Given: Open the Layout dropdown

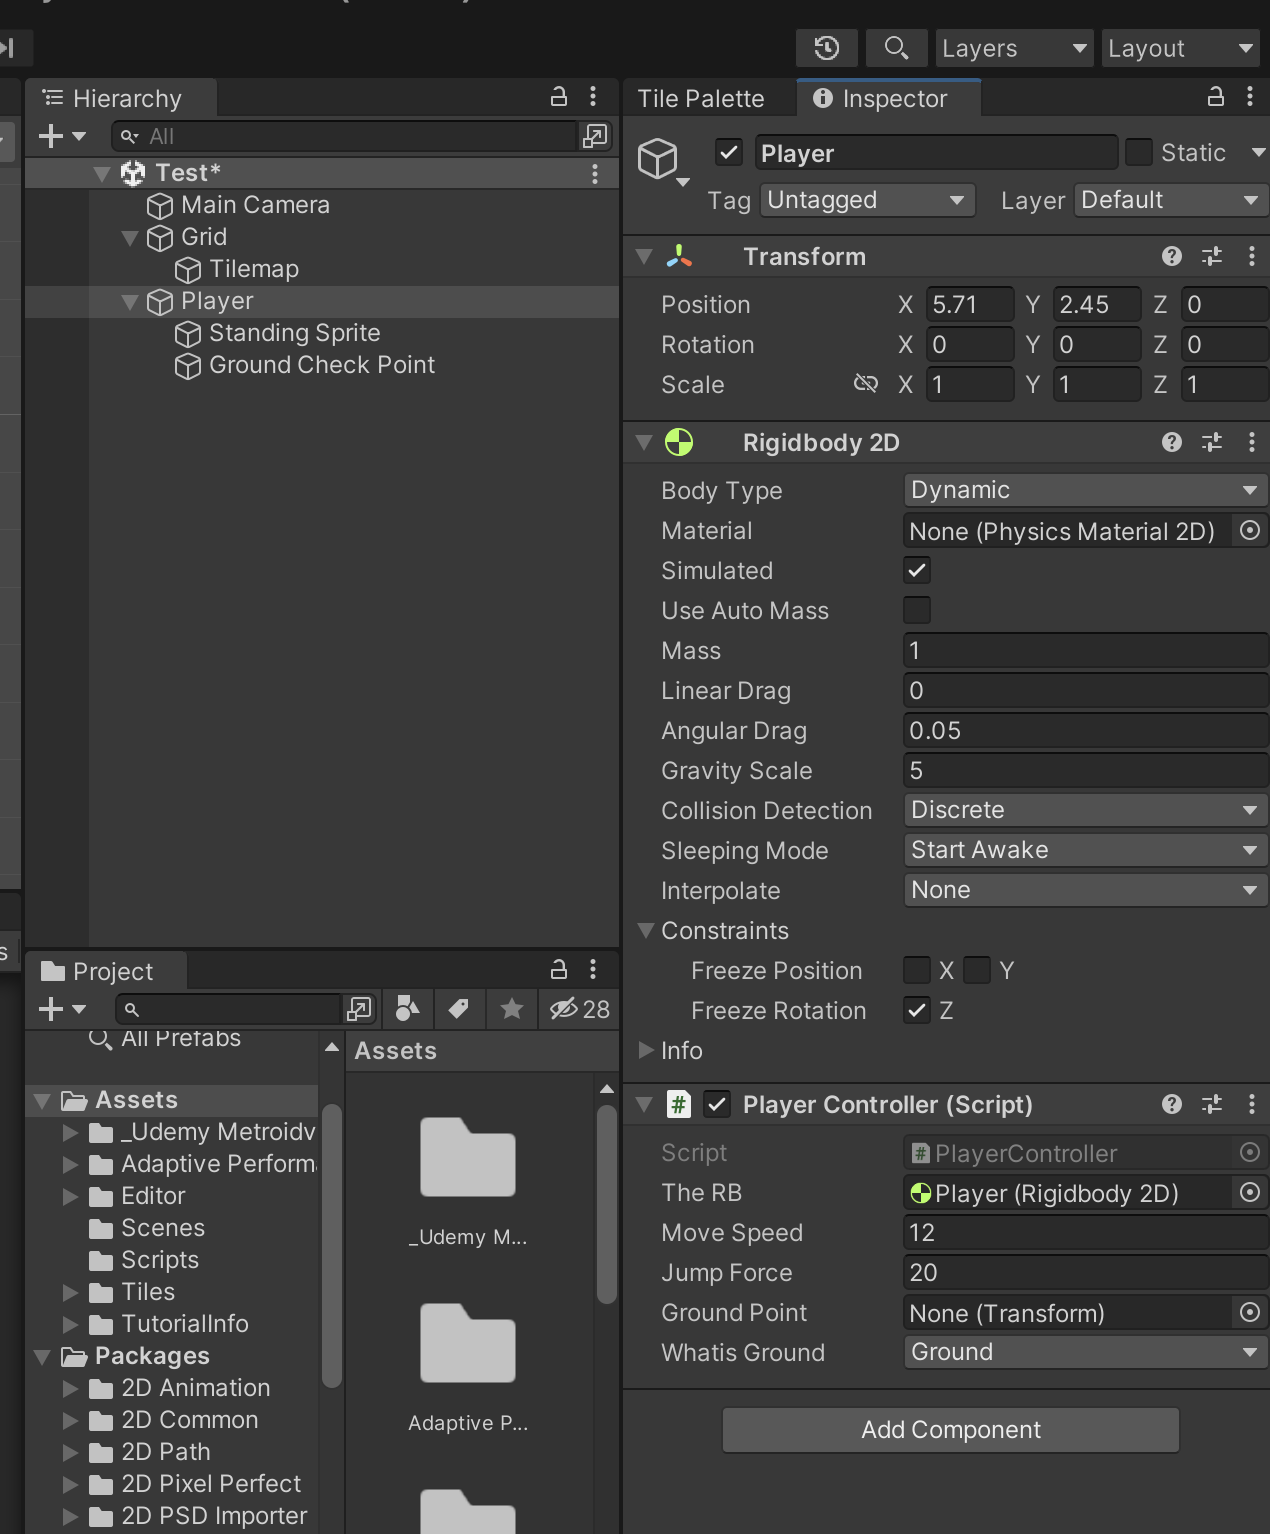Looking at the screenshot, I should (x=1181, y=48).
